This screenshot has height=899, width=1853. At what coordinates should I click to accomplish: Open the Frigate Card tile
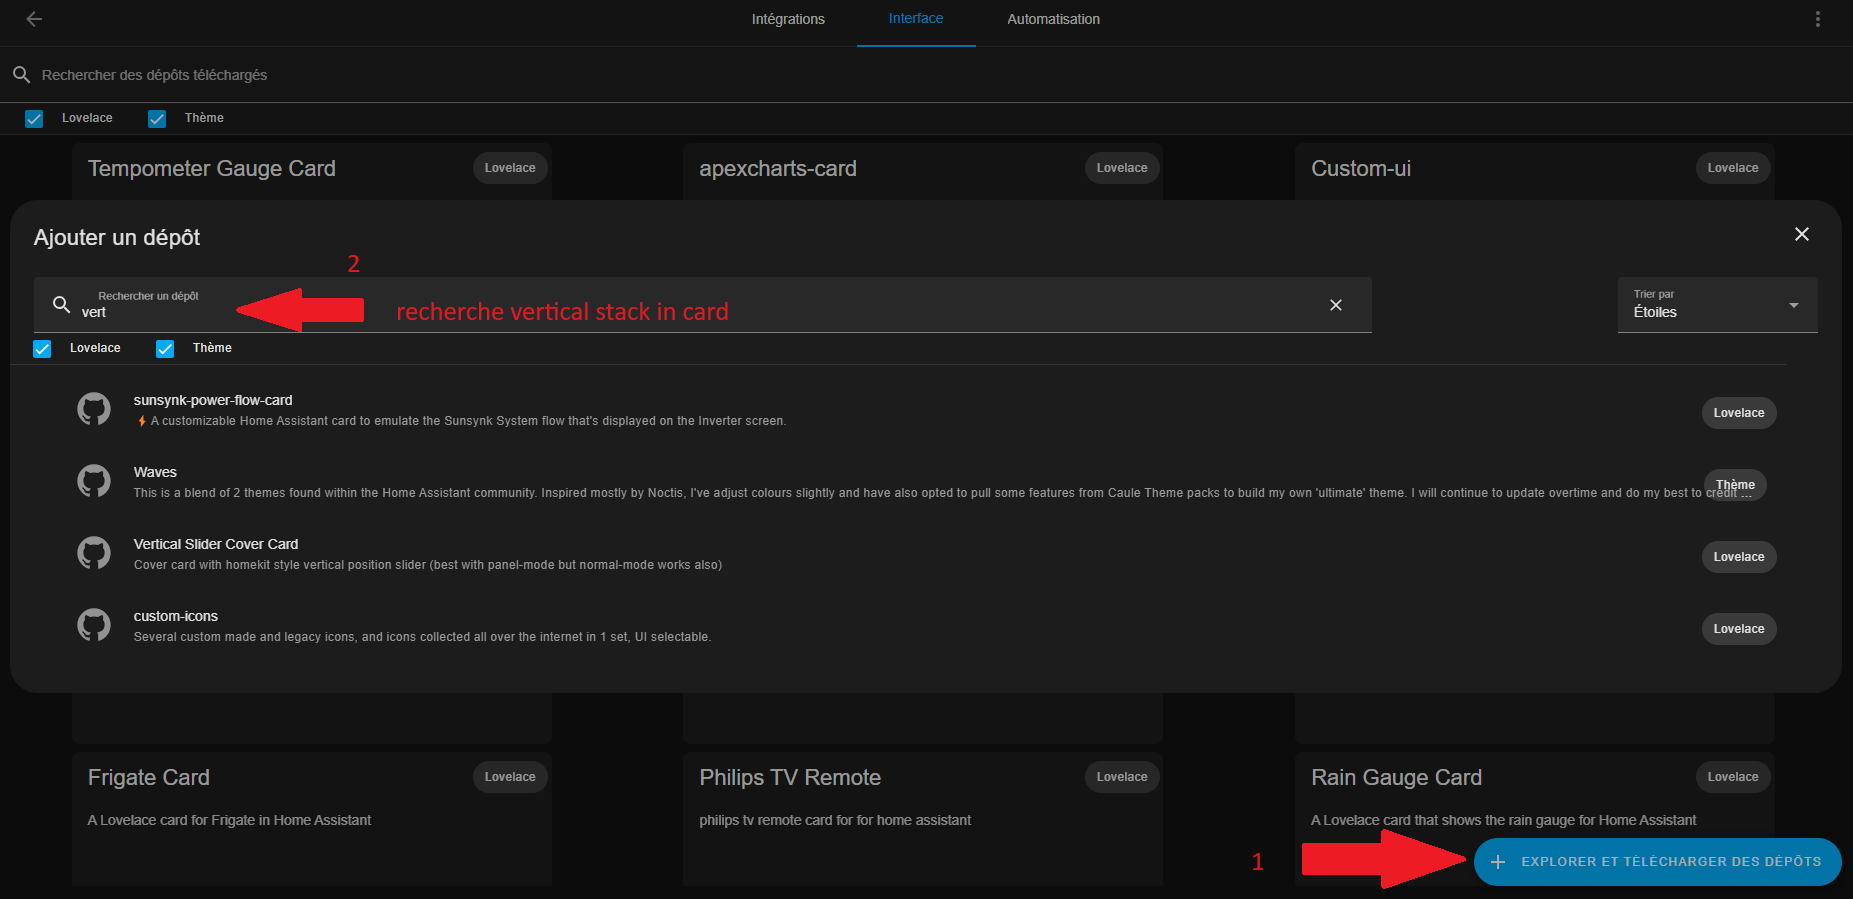coord(311,818)
